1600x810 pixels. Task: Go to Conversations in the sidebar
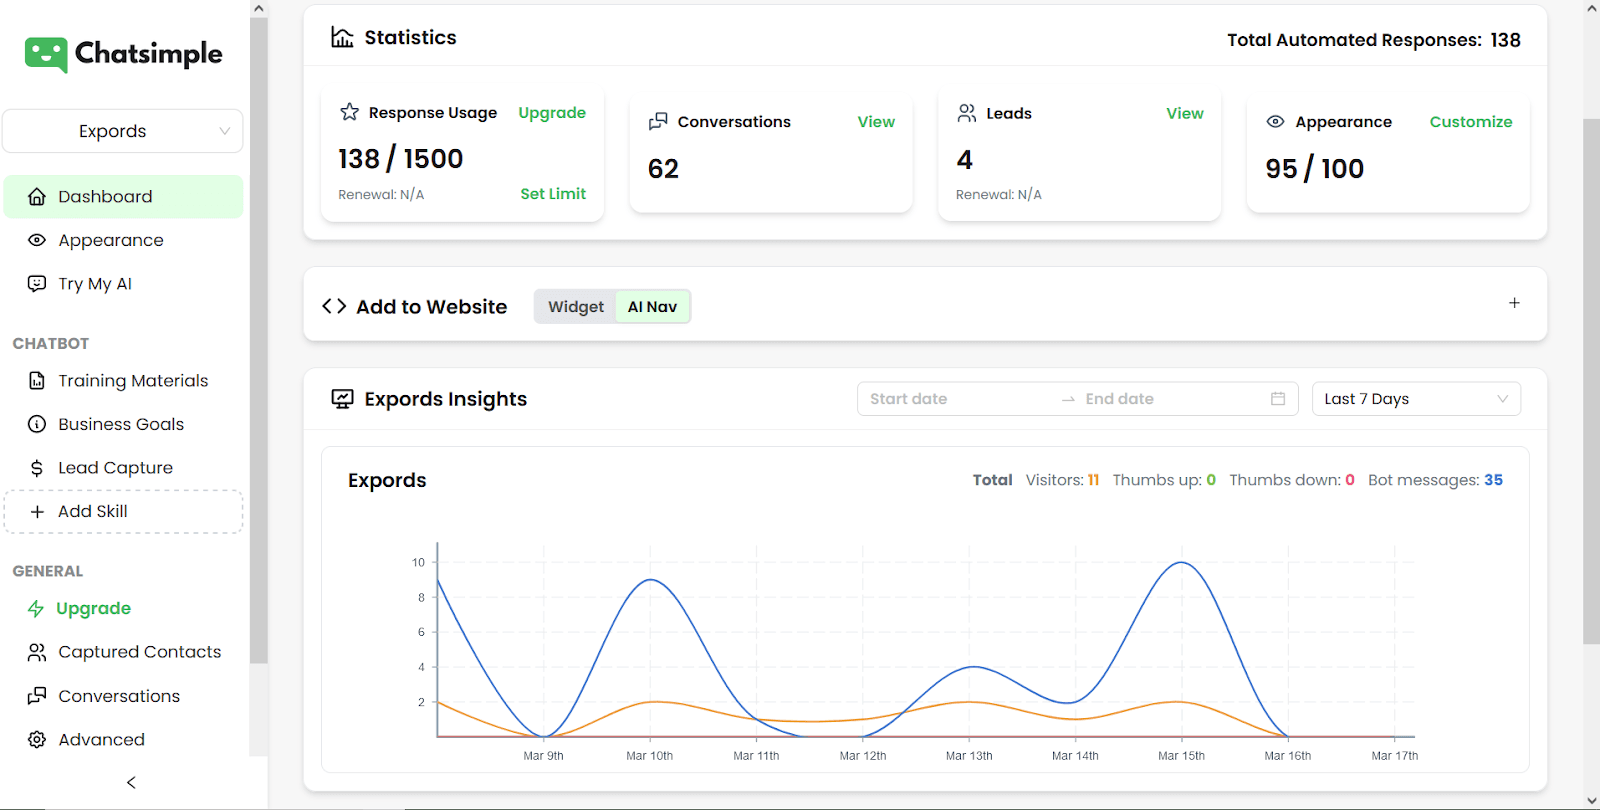(x=119, y=696)
